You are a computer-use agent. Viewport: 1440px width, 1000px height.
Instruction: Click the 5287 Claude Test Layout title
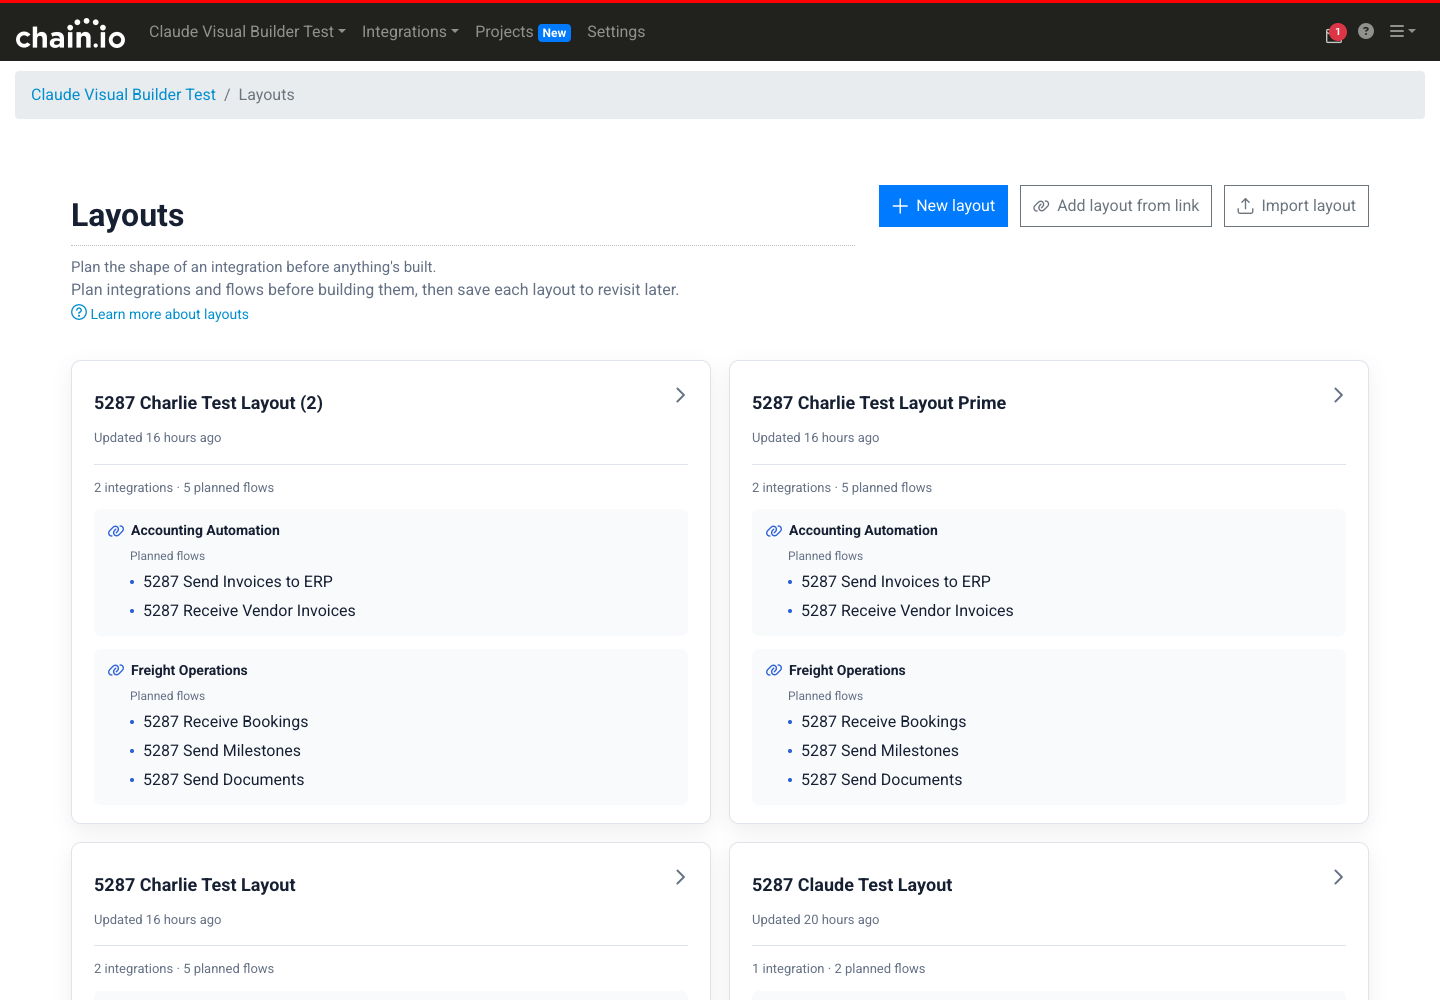(852, 885)
